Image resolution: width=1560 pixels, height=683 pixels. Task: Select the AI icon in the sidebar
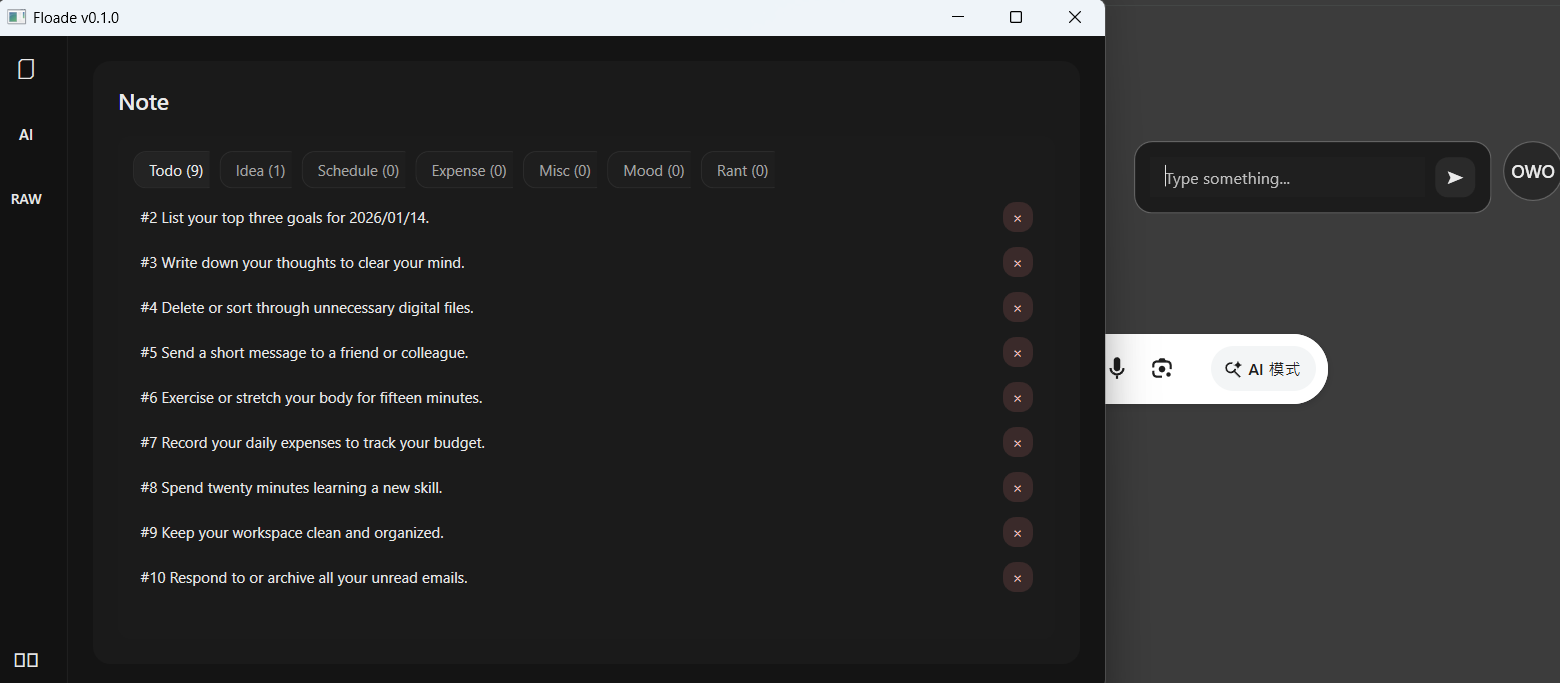click(x=25, y=134)
